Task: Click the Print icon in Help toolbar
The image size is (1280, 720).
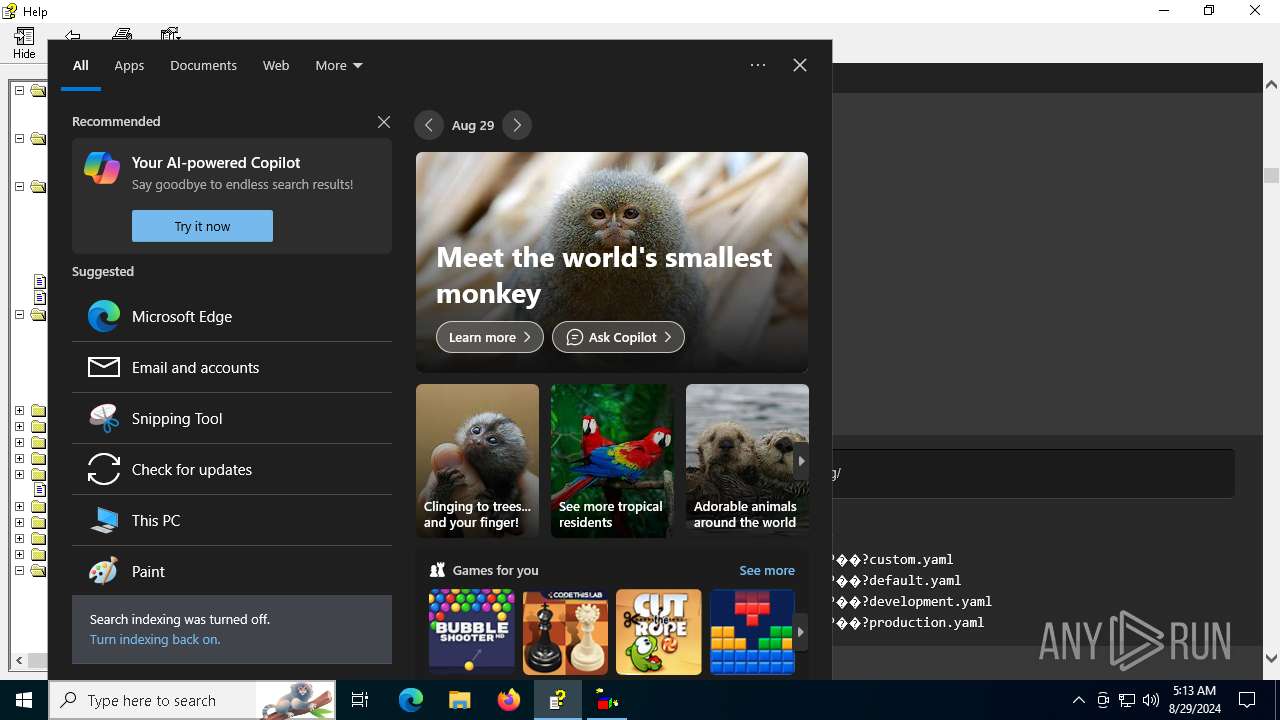Action: tap(122, 34)
